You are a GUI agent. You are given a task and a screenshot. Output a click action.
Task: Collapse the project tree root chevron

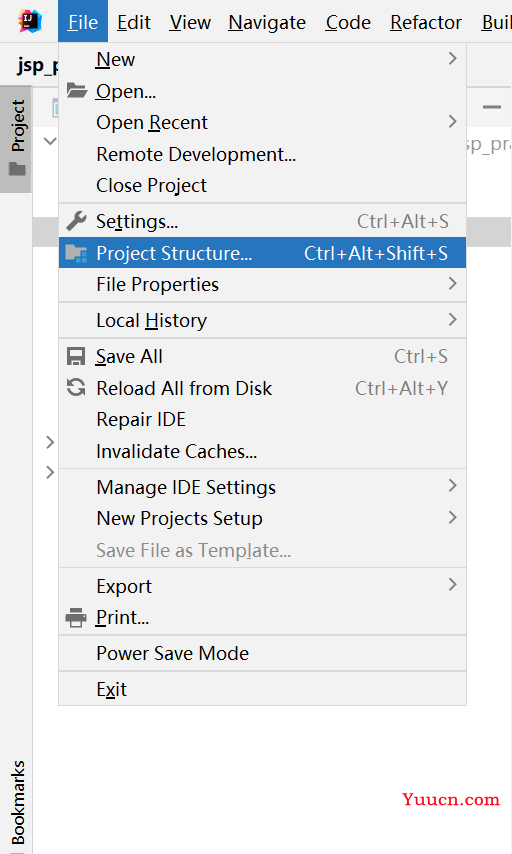coord(50,142)
